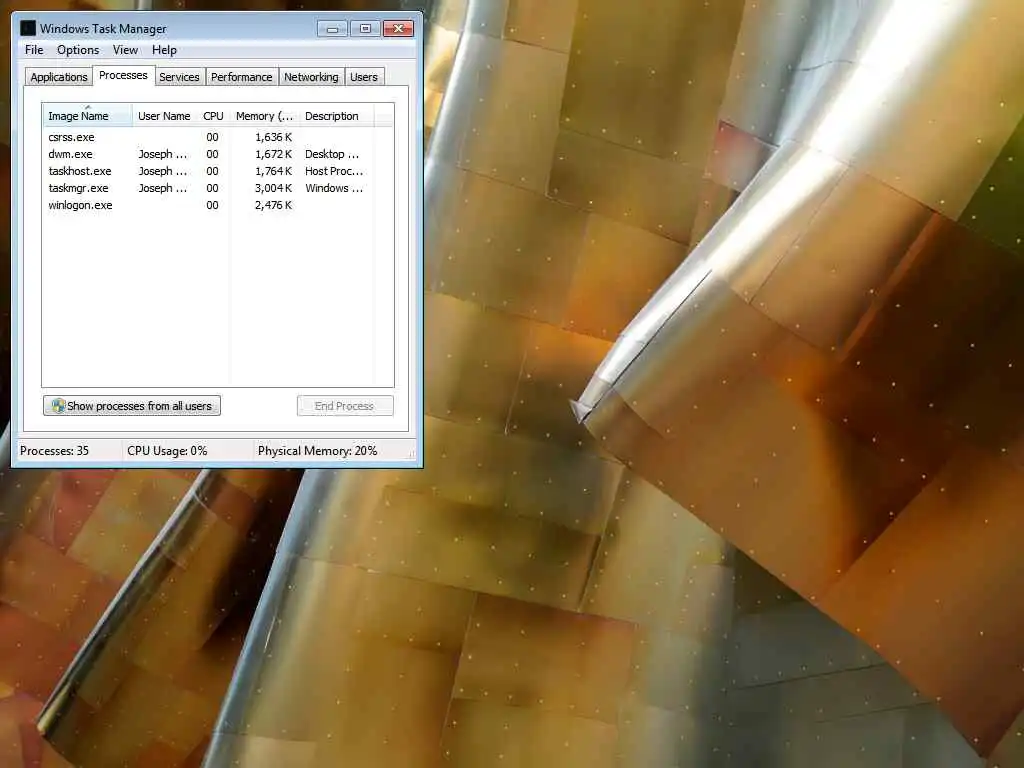Click the 1,672 K memory value
Screen dimensions: 1024x768
click(x=274, y=154)
